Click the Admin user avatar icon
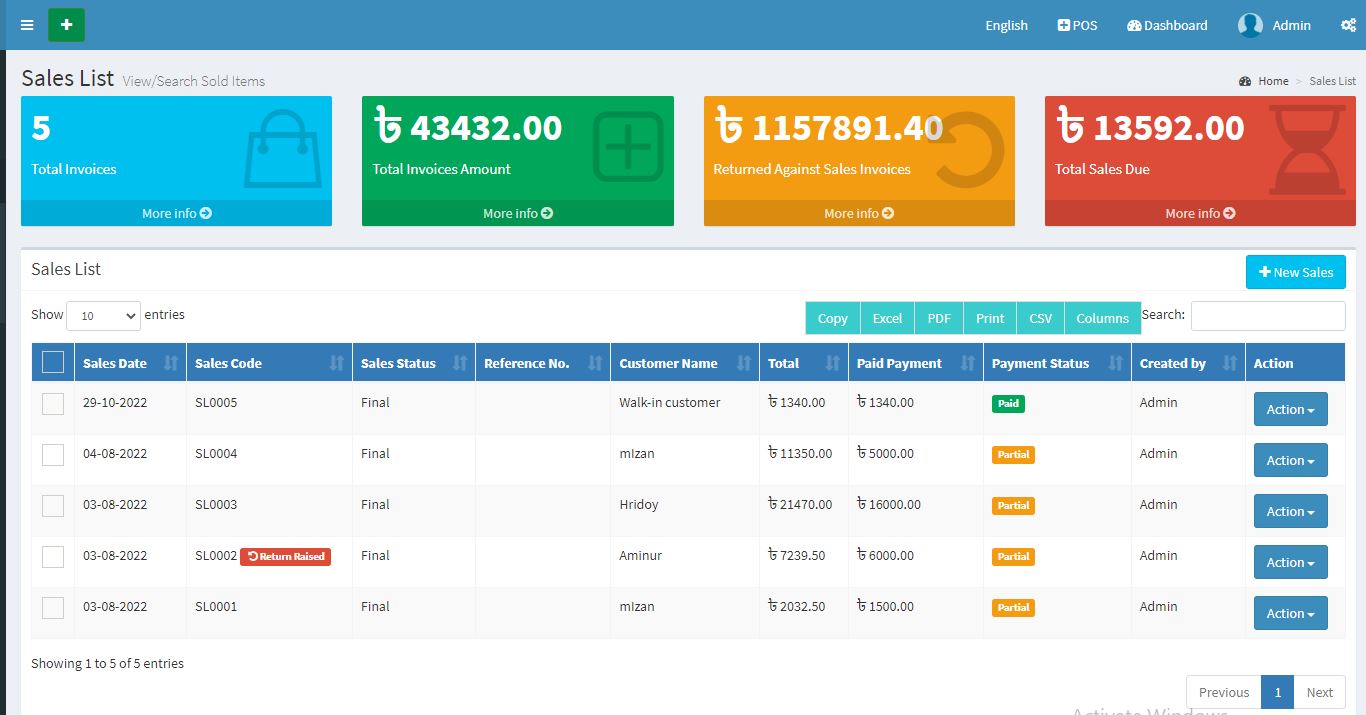 click(x=1250, y=25)
